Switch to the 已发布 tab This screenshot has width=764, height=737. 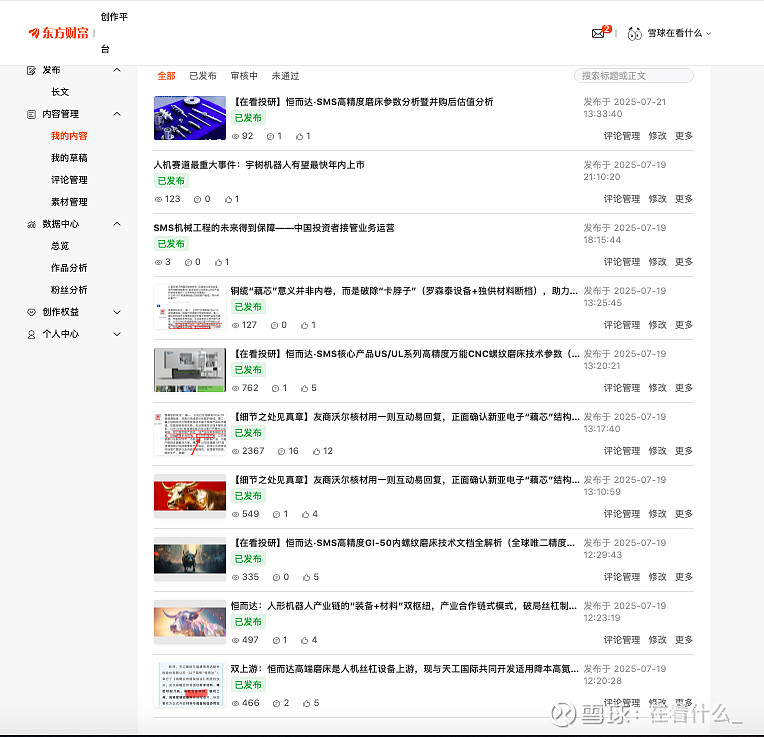coord(203,76)
